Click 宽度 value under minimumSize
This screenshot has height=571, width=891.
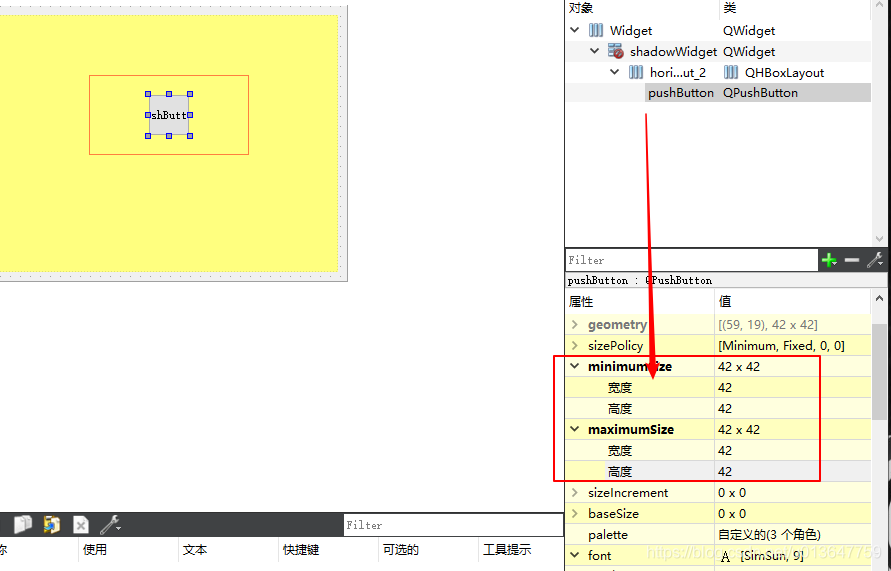pyautogui.click(x=725, y=387)
